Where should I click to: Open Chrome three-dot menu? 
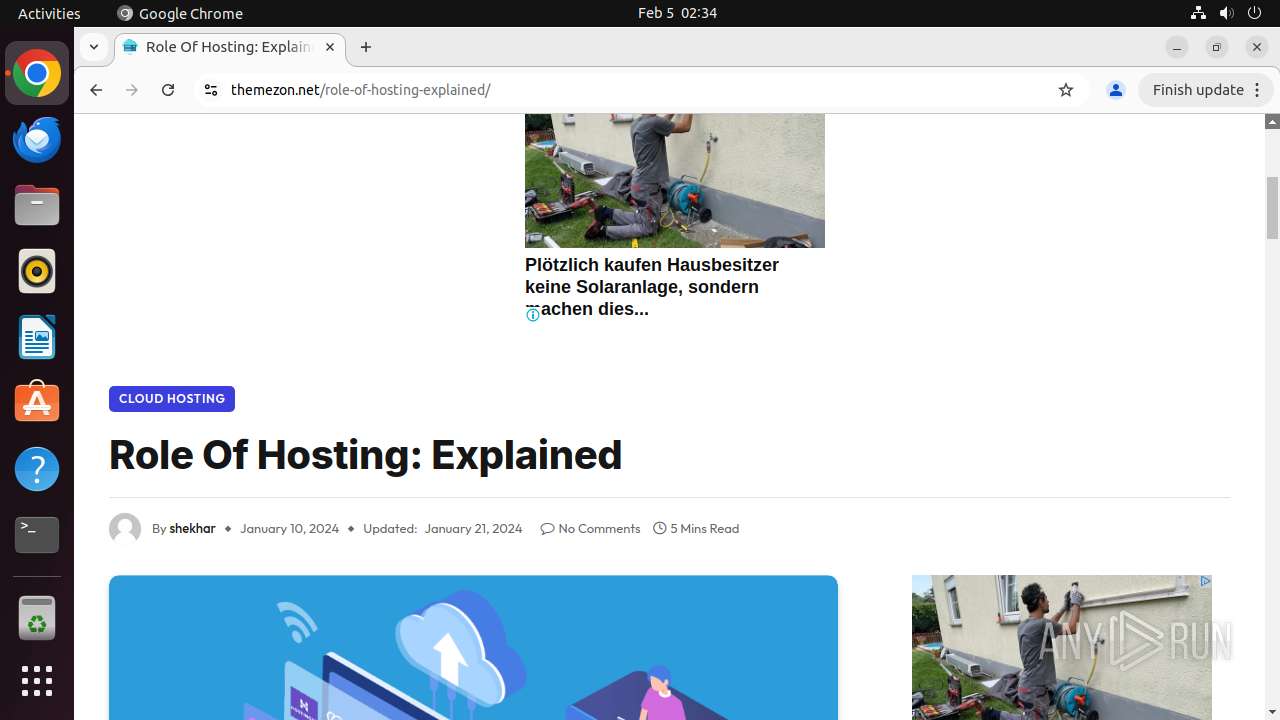pos(1258,90)
